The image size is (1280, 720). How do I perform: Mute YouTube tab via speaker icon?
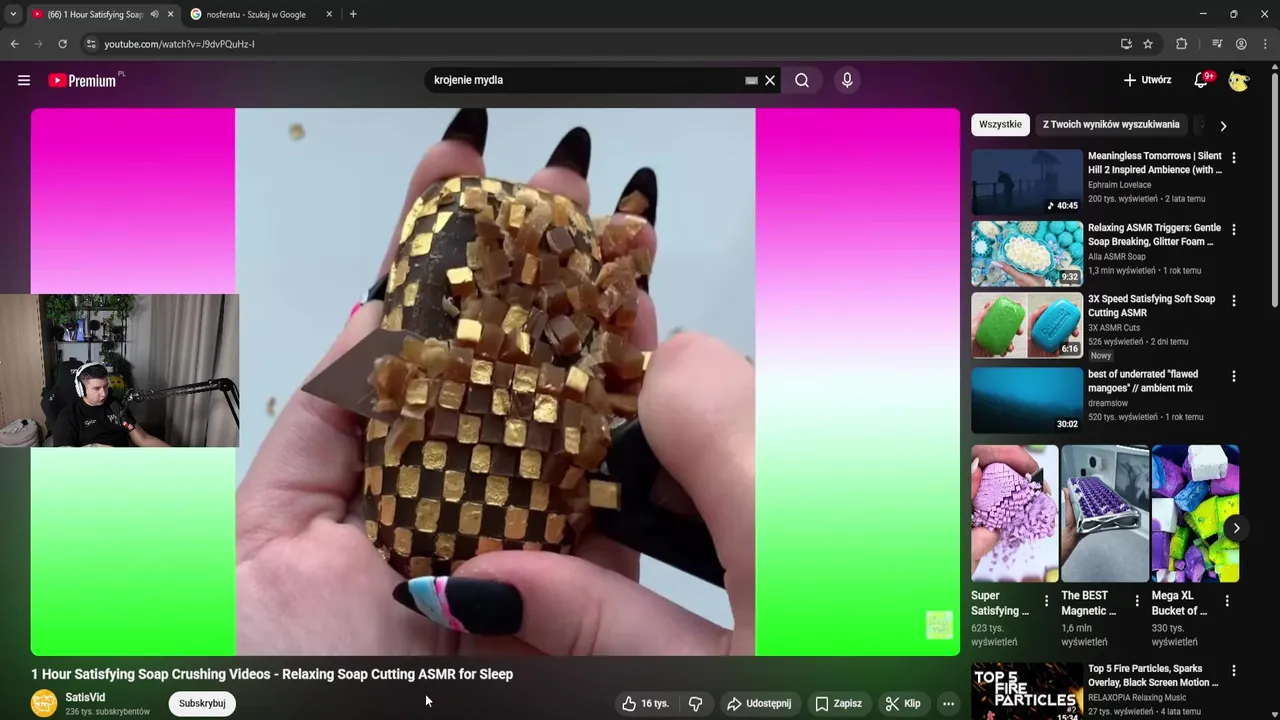(154, 14)
